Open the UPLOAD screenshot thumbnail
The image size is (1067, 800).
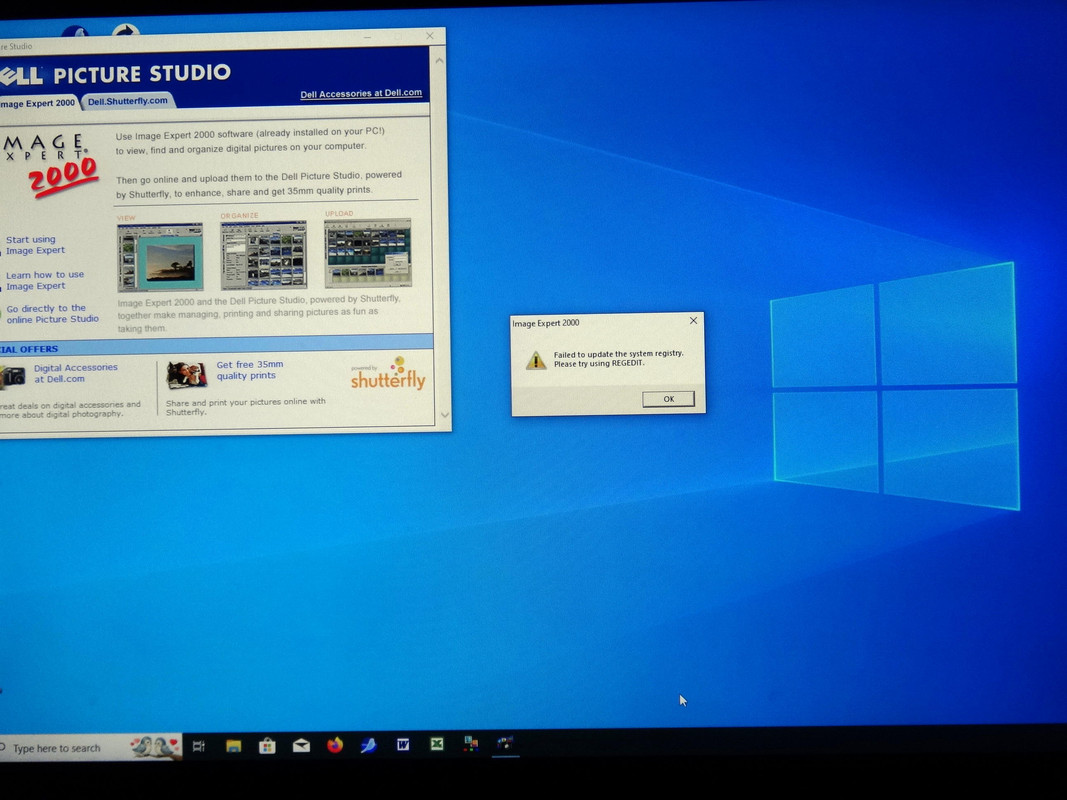tap(367, 252)
